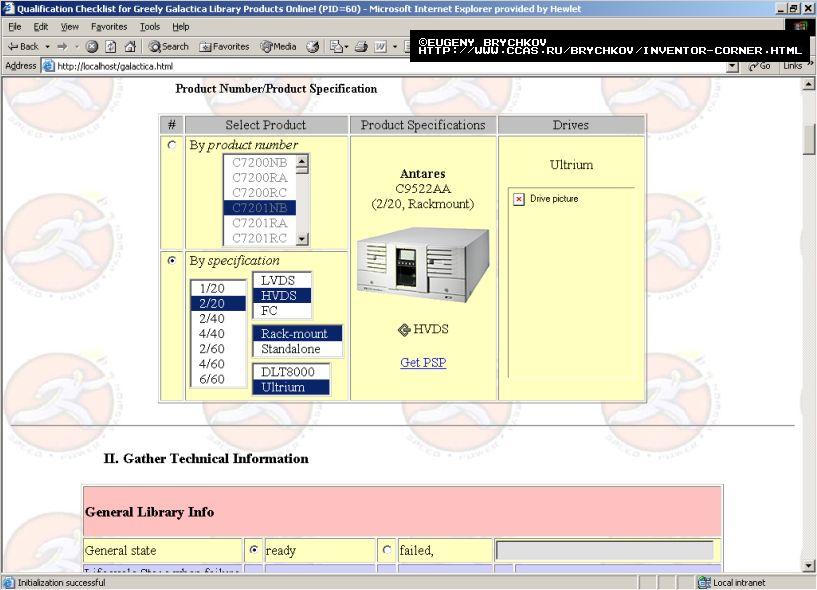Image resolution: width=817 pixels, height=590 pixels.
Task: Click the Stop loading icon
Action: (x=92, y=47)
